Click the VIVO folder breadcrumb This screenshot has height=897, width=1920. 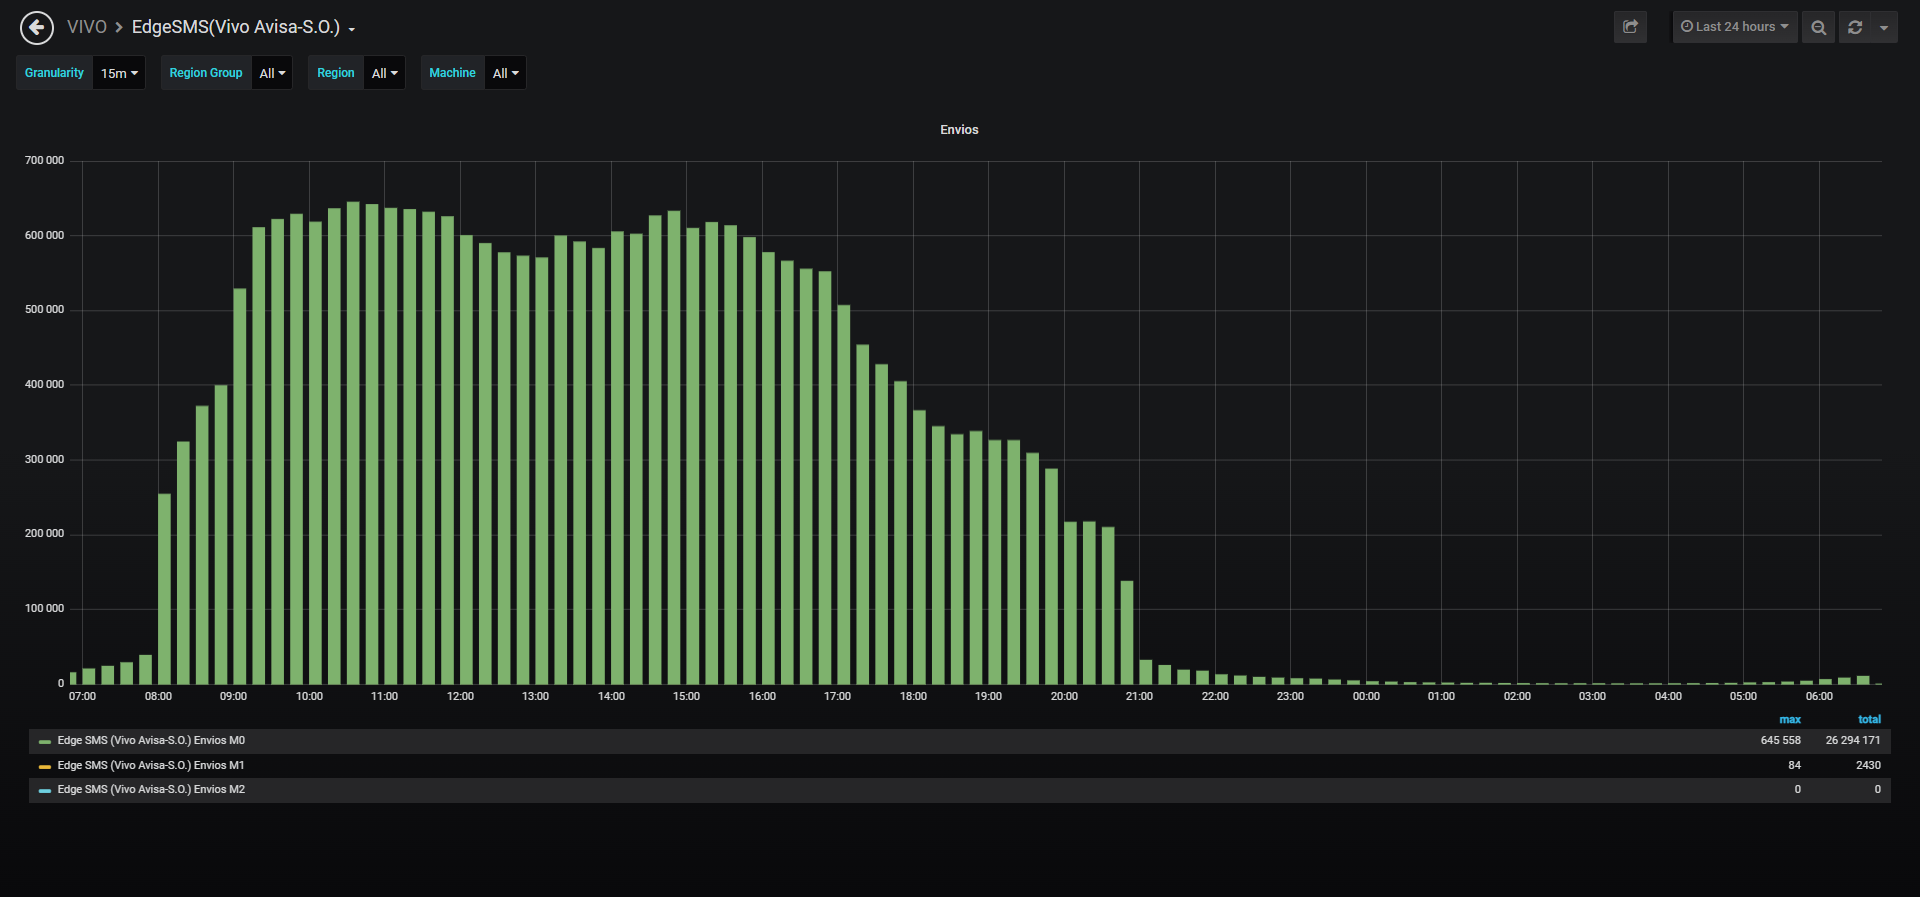tap(87, 27)
